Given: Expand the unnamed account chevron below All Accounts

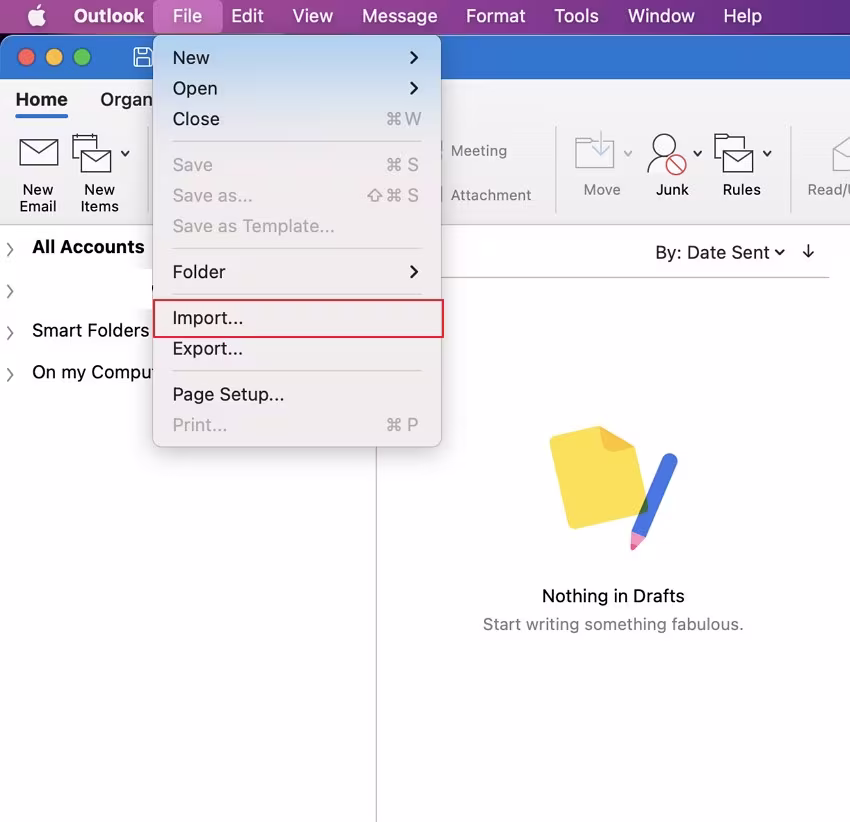Looking at the screenshot, I should coord(10,291).
